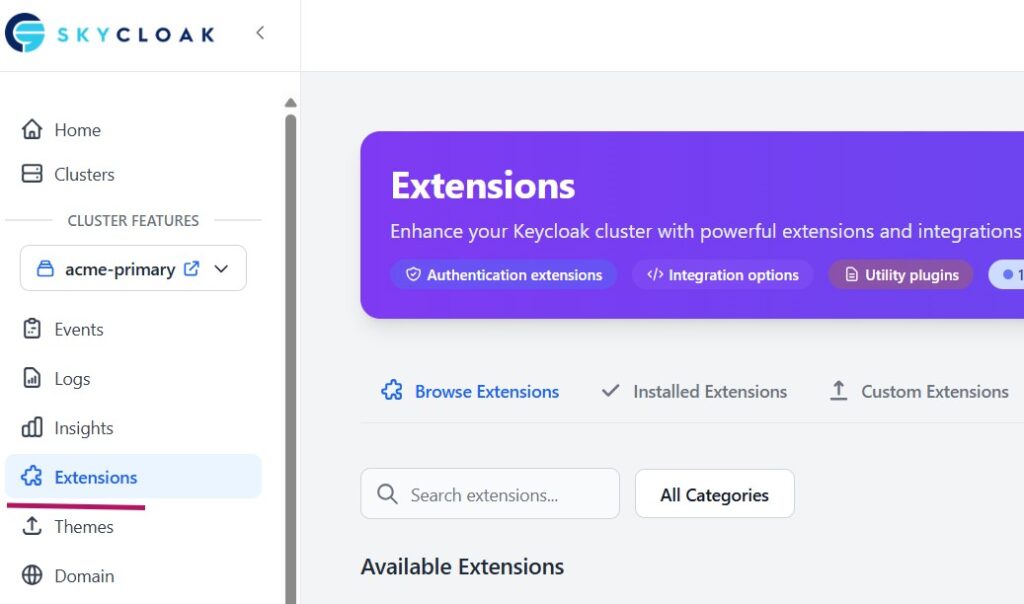Open the Clusters server icon
Image resolution: width=1024 pixels, height=604 pixels.
(32, 174)
